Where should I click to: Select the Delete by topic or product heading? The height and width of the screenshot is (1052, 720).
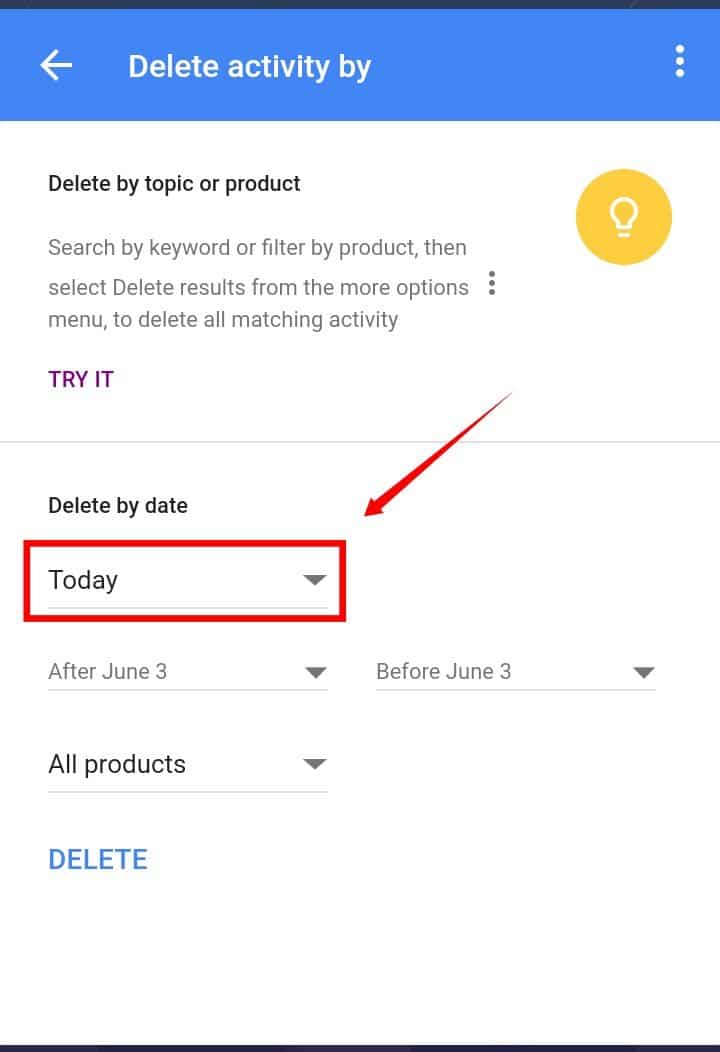tap(174, 183)
